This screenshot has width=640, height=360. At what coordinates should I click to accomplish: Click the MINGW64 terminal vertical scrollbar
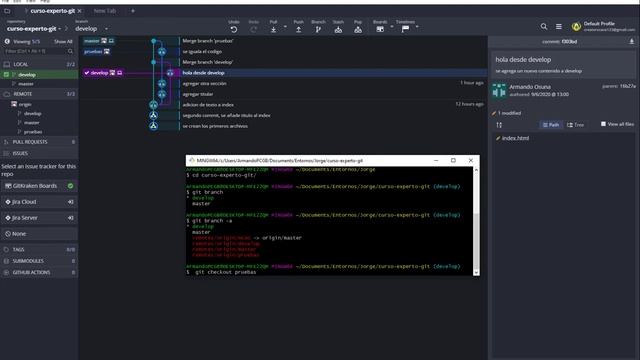(x=476, y=220)
